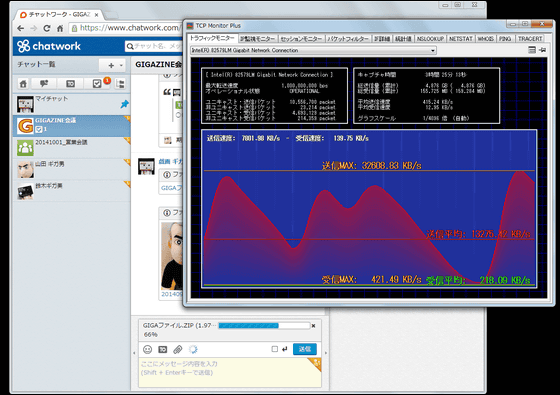Image resolution: width=560 pixels, height=395 pixels.
Task: Expand the network adapter dropdown in TCP Monitor
Action: pos(432,50)
